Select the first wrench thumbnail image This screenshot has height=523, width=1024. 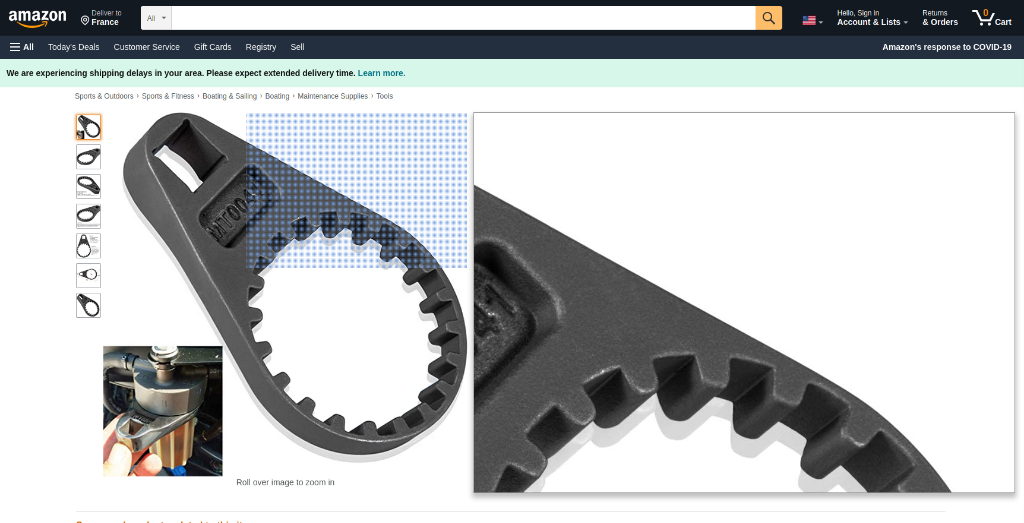point(88,127)
